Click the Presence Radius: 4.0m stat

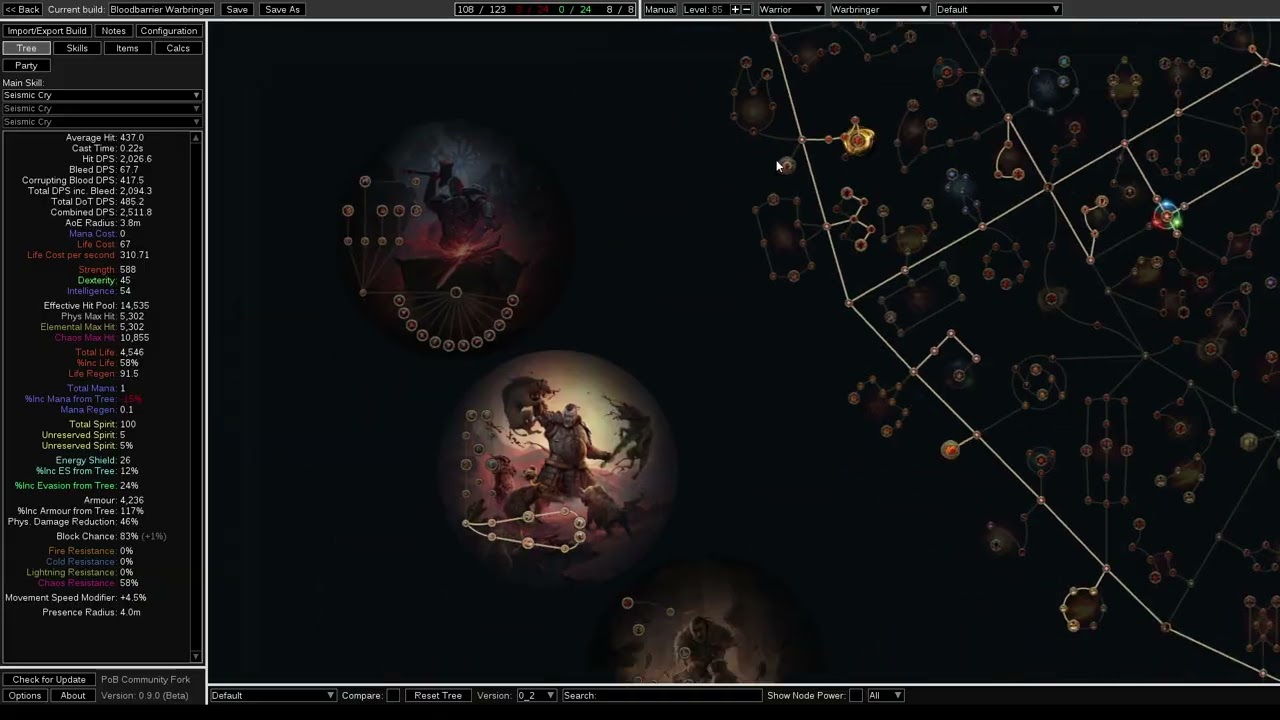[x=91, y=612]
